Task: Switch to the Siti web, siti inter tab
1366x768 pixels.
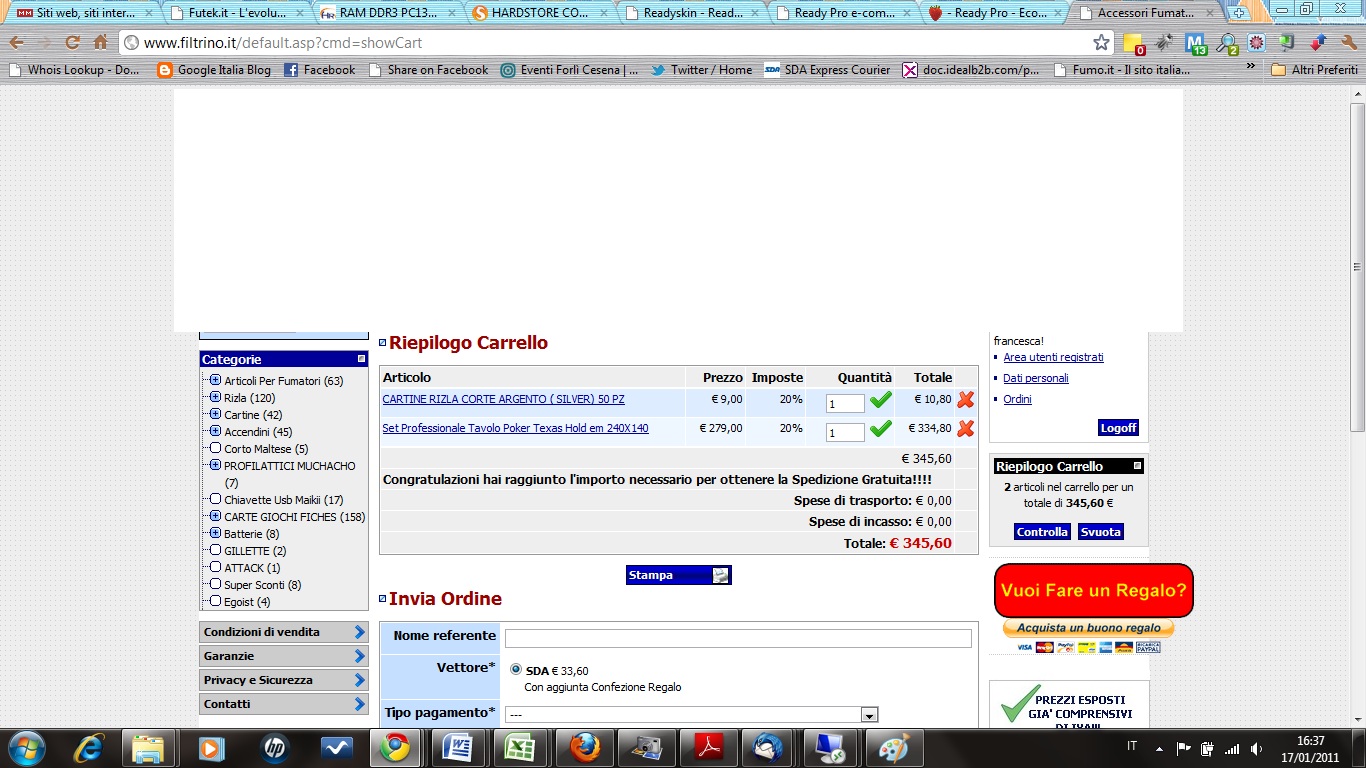Action: point(86,13)
